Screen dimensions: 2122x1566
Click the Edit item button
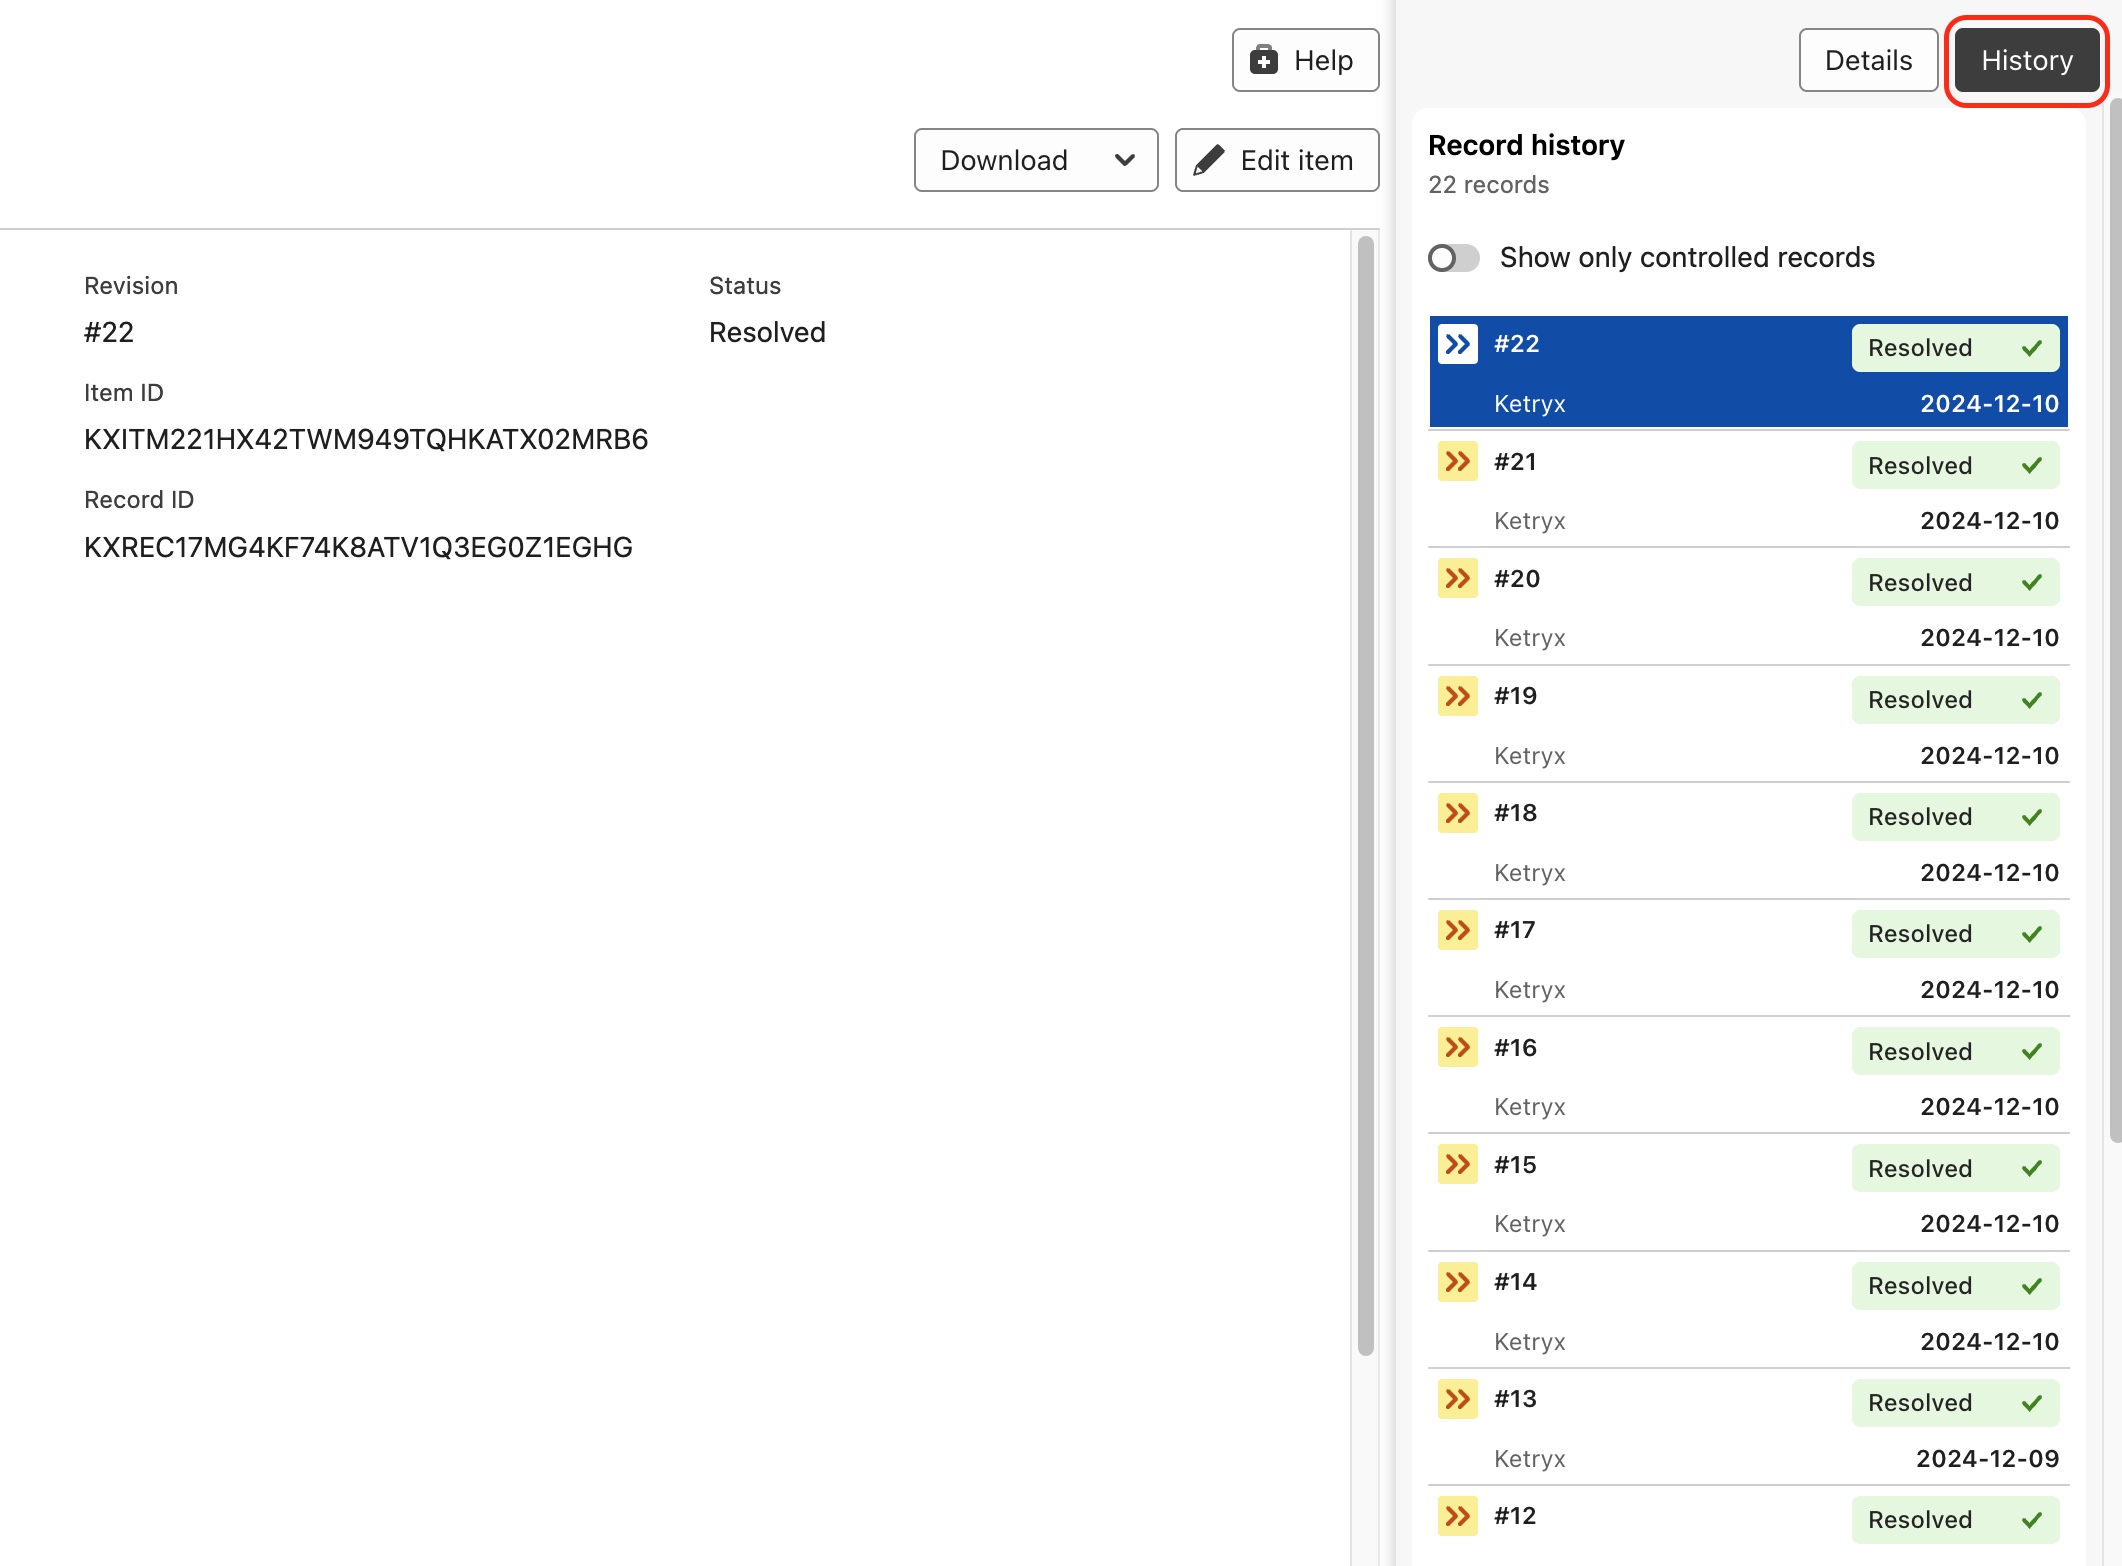(1277, 160)
